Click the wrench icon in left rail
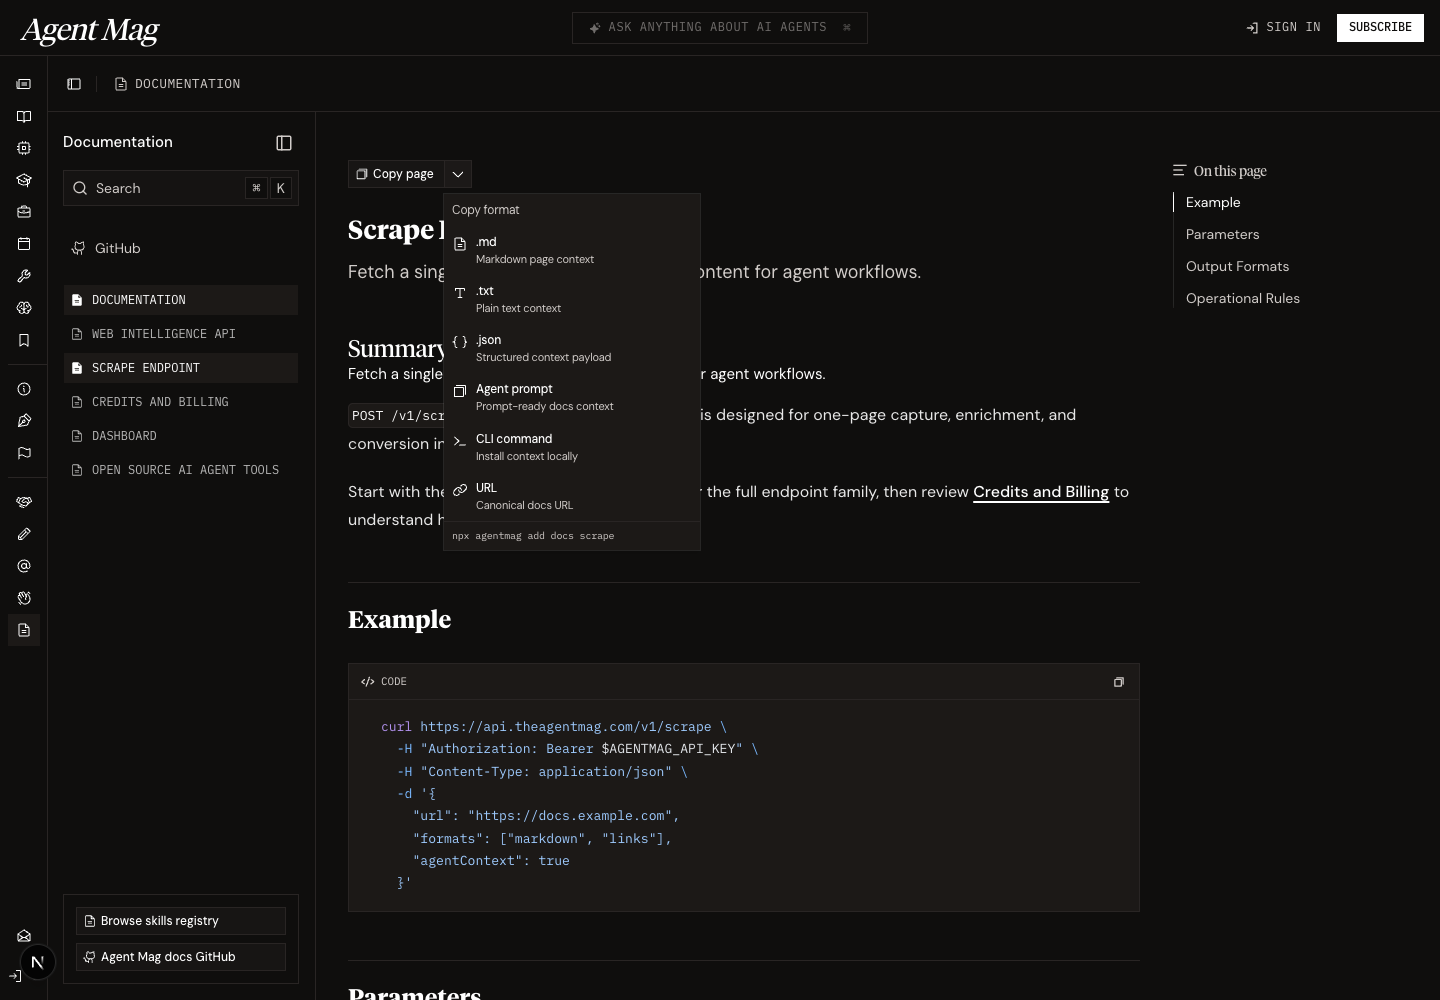This screenshot has height=1000, width=1440. point(24,276)
